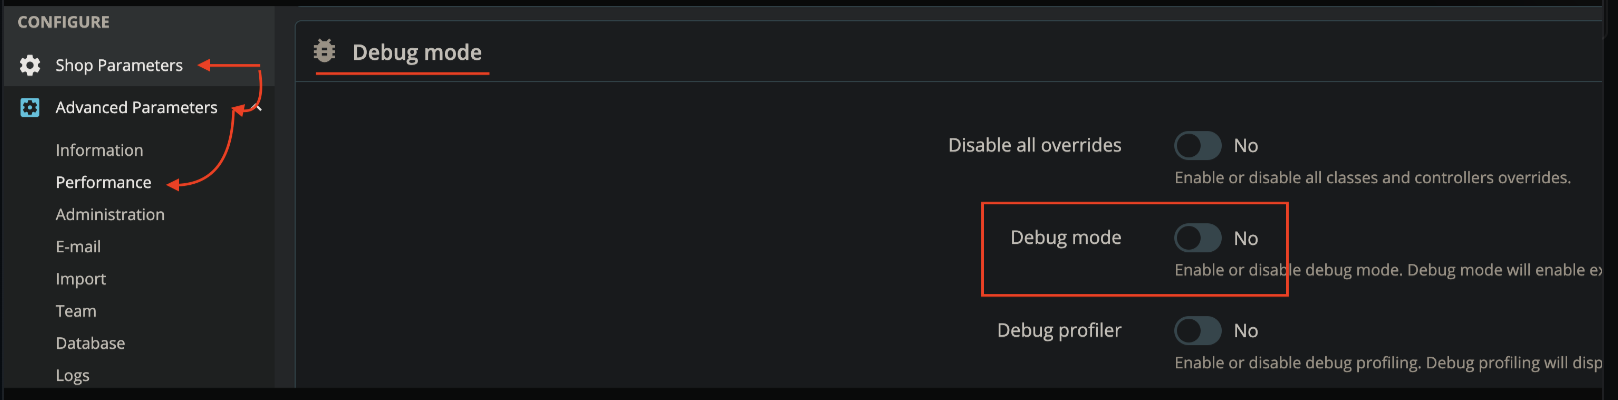The image size is (1618, 400).
Task: Collapse Advanced Parameters using its chevron
Action: 258,107
